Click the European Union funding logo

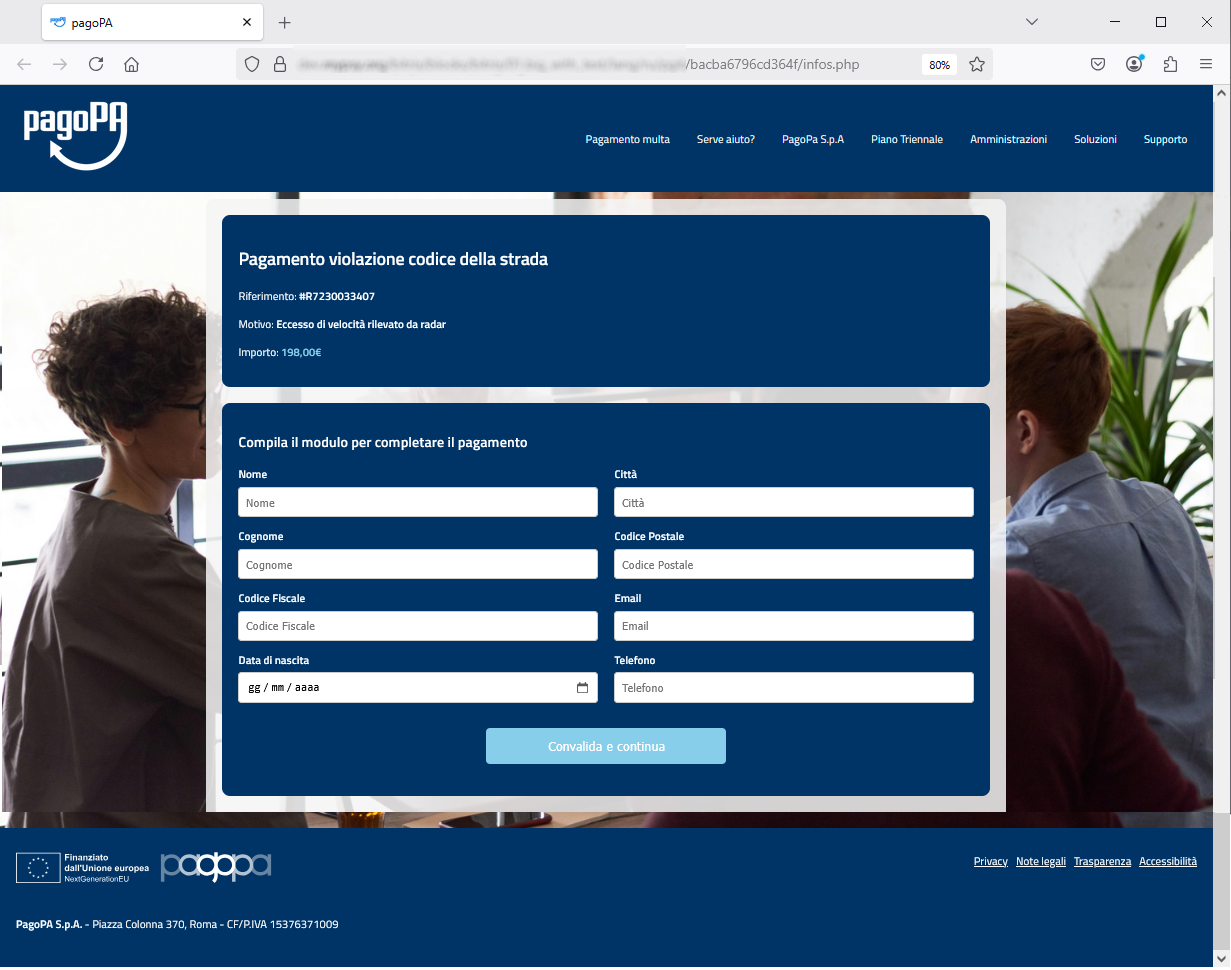[82, 867]
